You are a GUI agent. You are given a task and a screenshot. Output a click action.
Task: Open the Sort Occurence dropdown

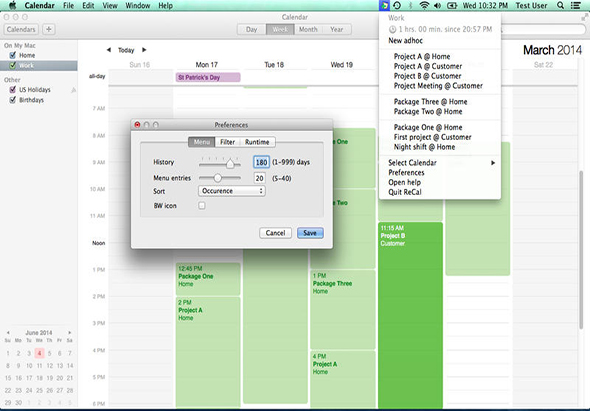point(231,191)
